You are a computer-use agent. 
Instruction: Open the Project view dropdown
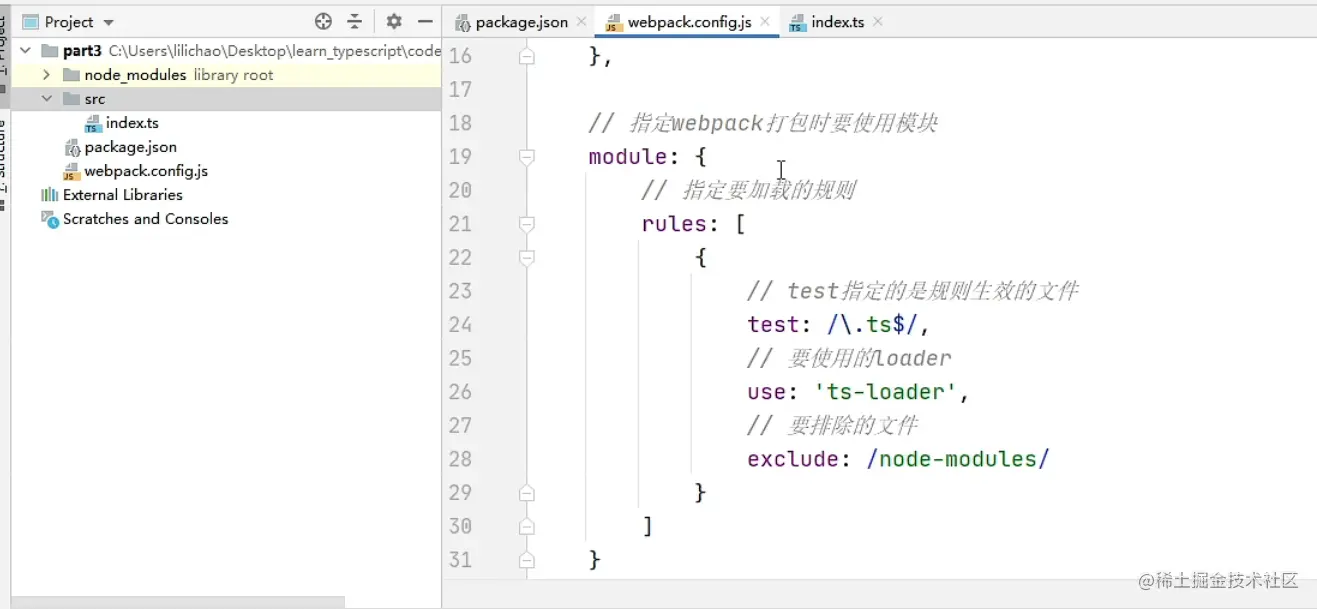click(108, 22)
